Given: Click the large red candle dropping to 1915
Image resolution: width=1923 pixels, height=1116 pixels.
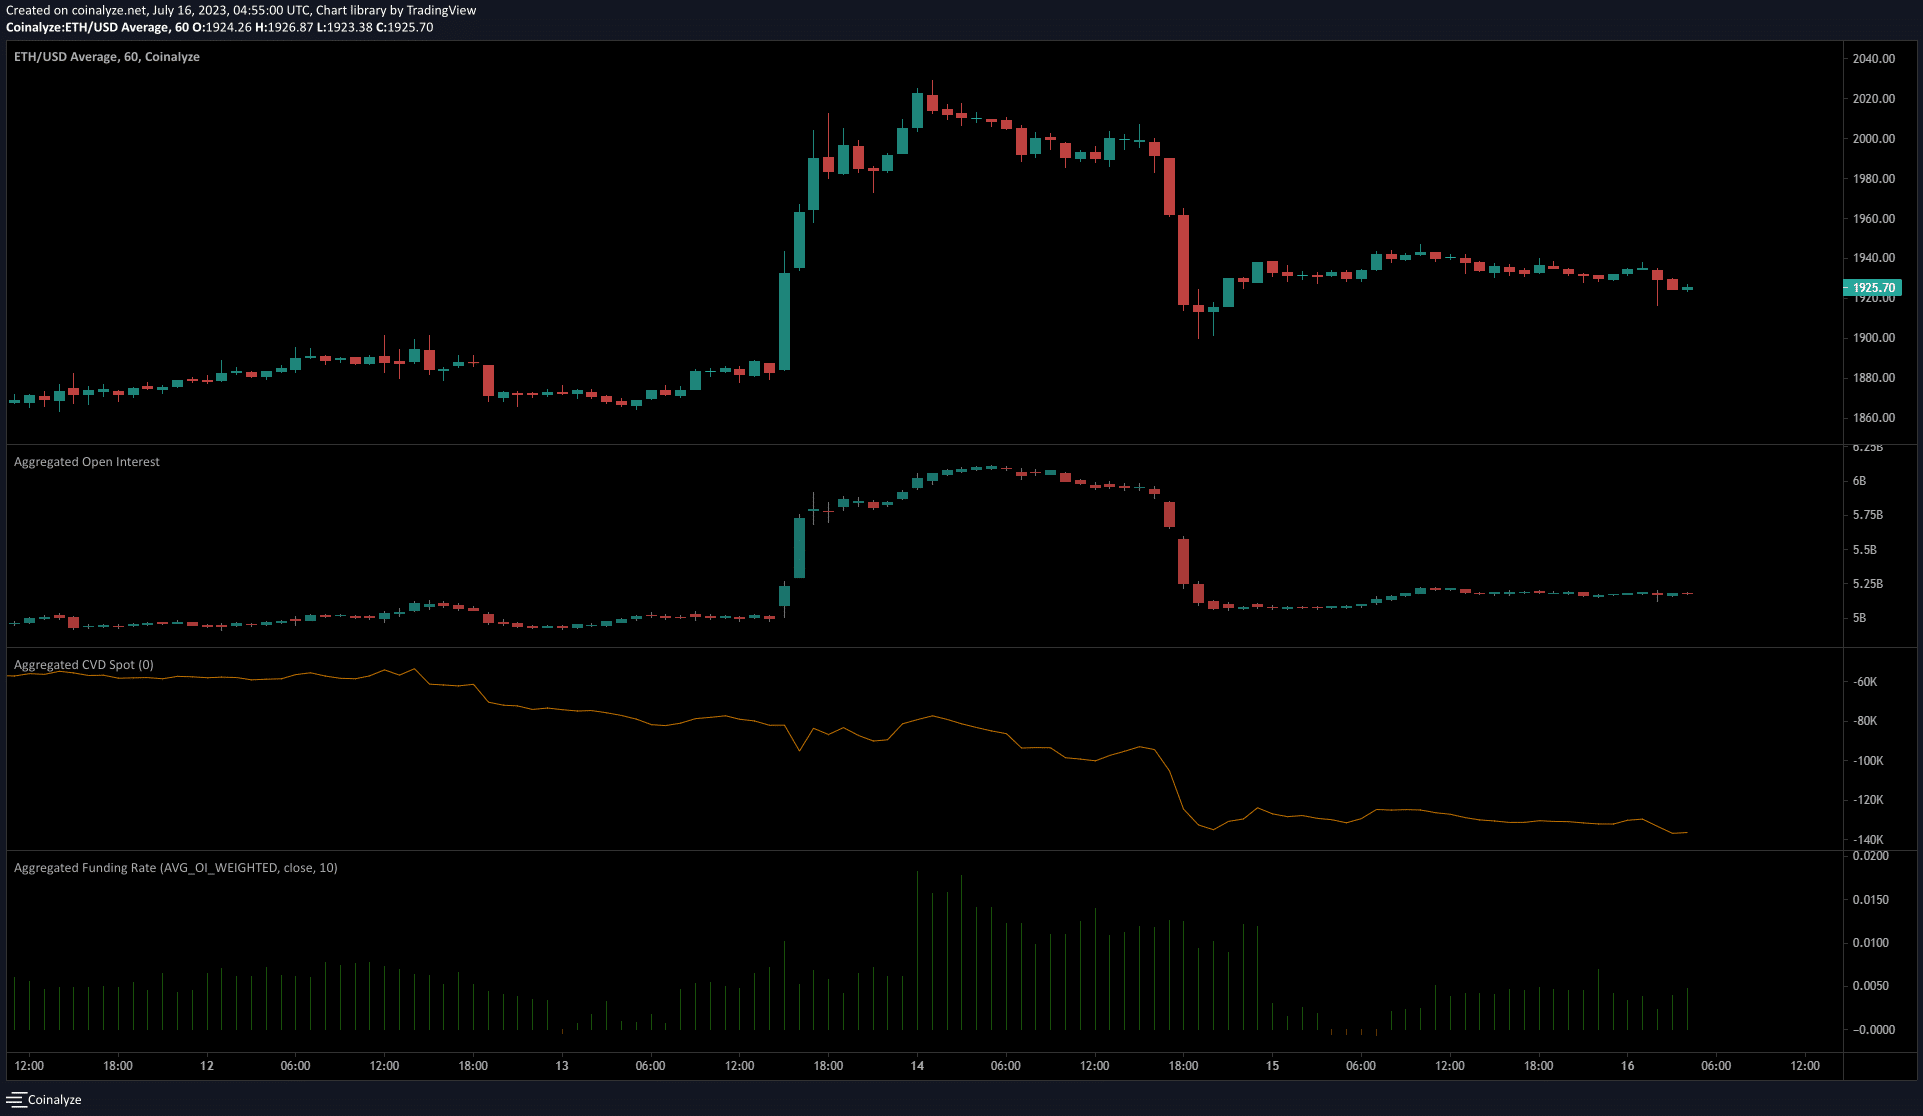Looking at the screenshot, I should pyautogui.click(x=1183, y=261).
